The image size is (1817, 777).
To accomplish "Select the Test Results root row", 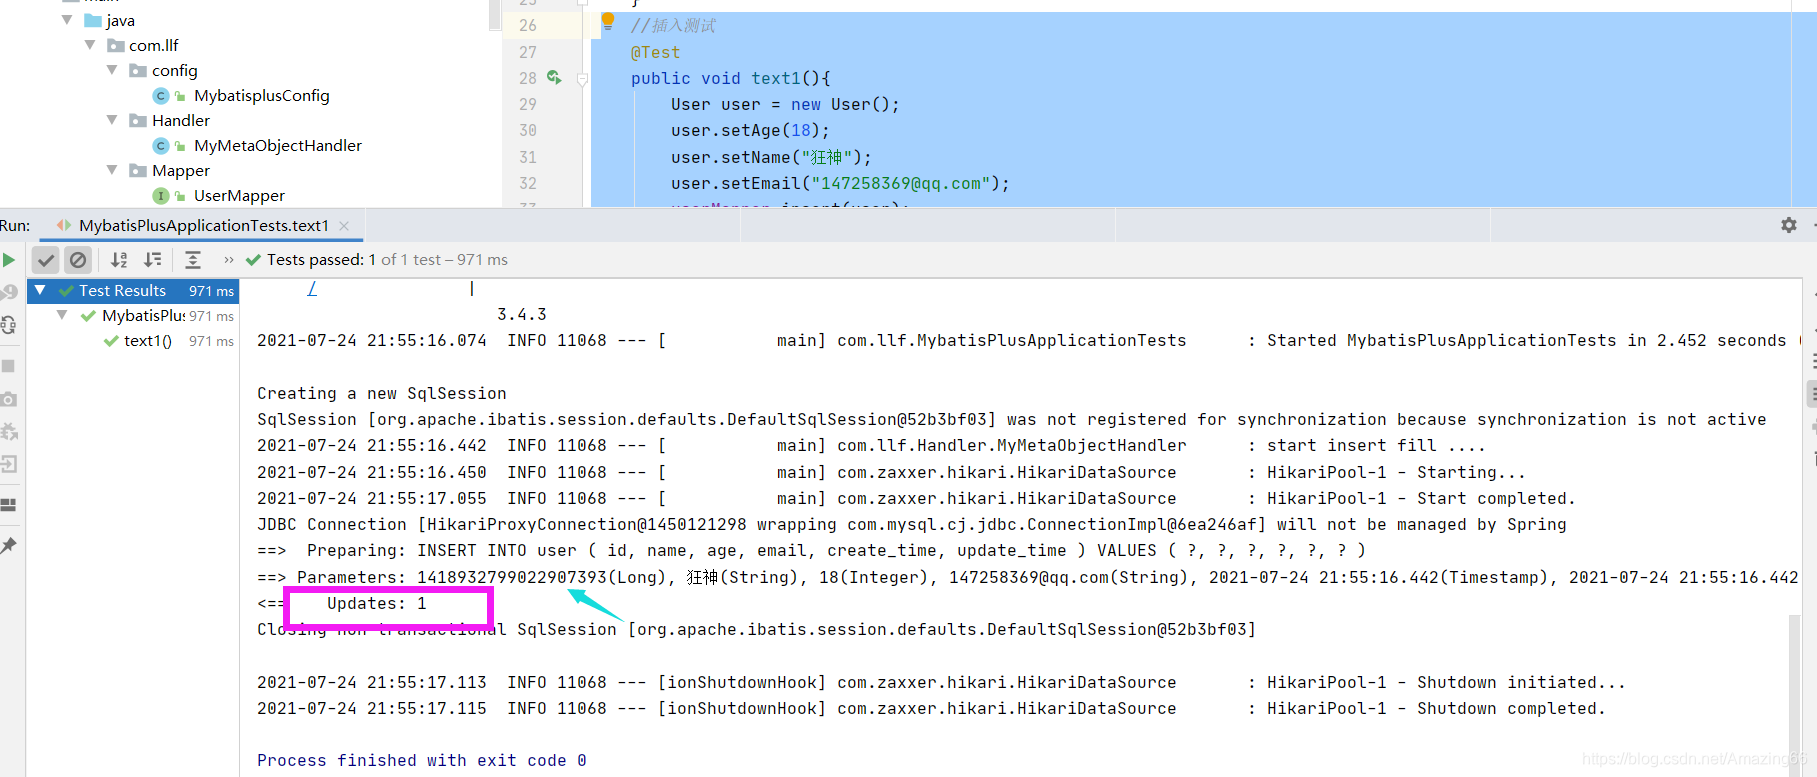I will [x=133, y=290].
